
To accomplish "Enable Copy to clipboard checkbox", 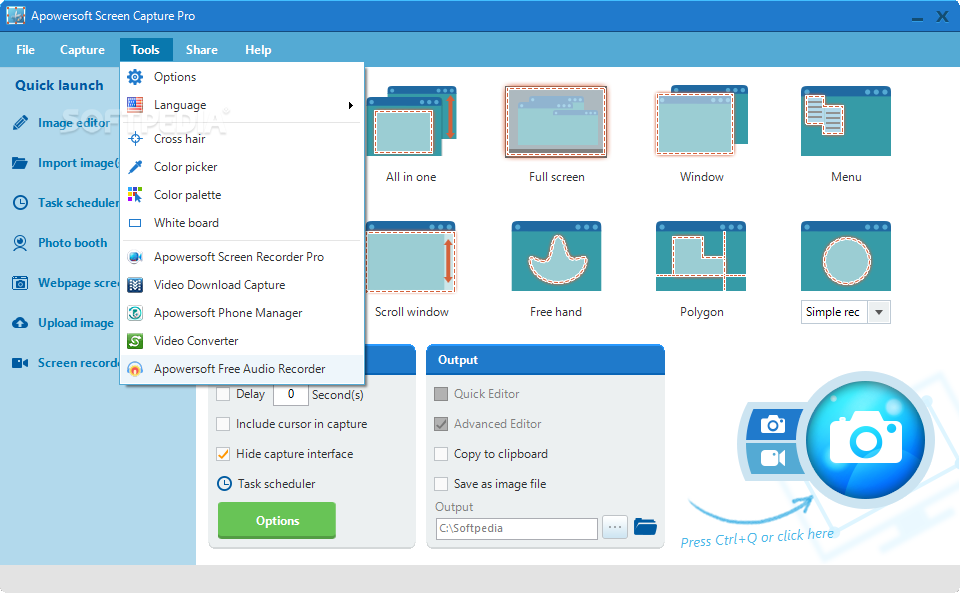I will pos(441,453).
